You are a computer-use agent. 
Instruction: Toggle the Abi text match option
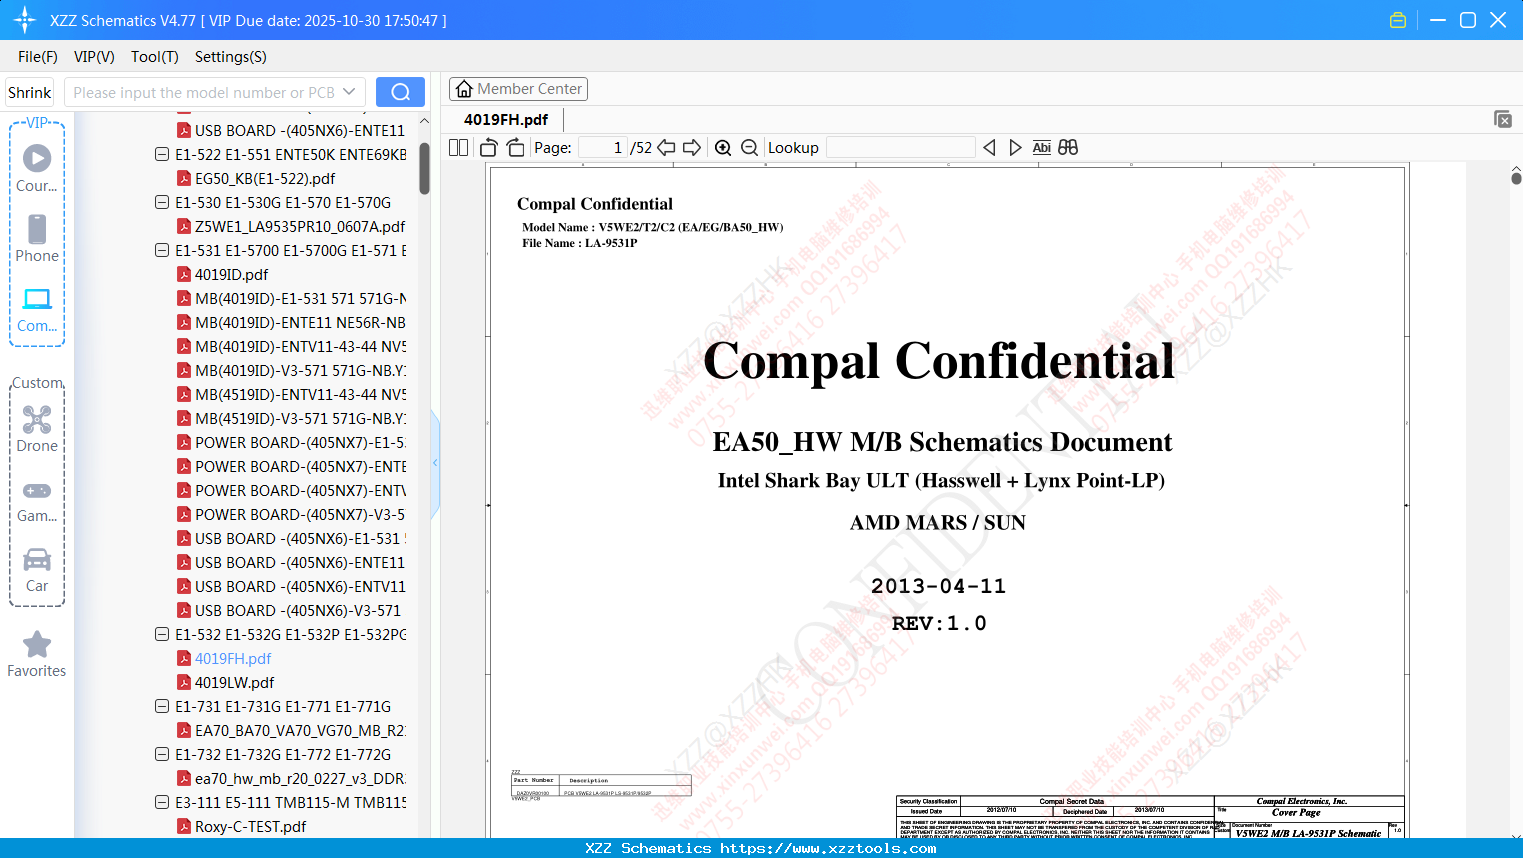(1042, 147)
